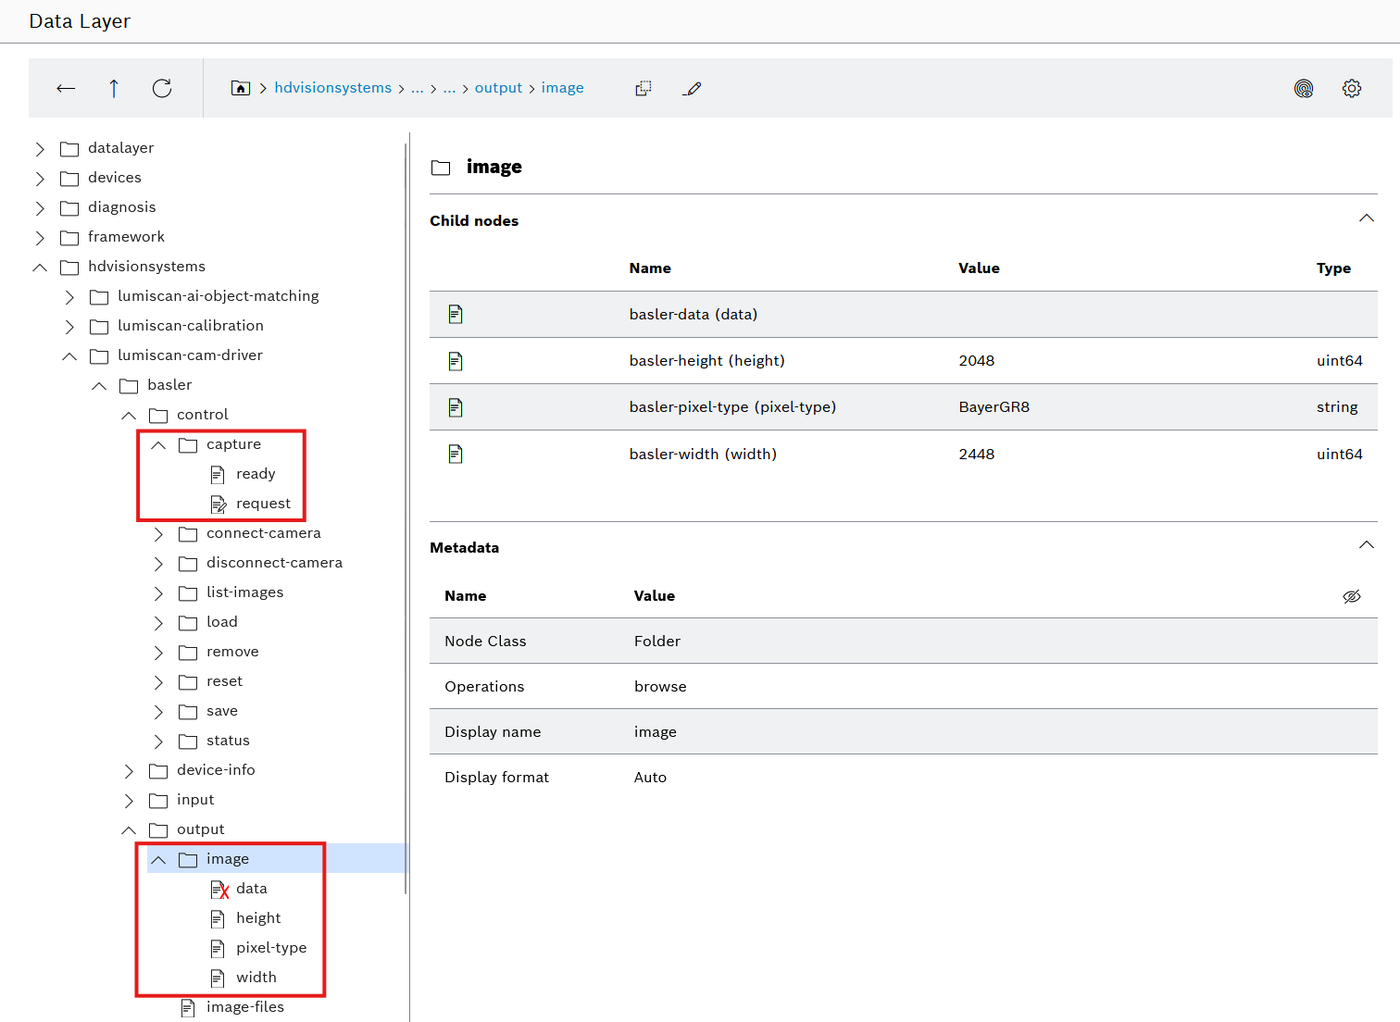Go up one level with up arrow

(x=114, y=88)
